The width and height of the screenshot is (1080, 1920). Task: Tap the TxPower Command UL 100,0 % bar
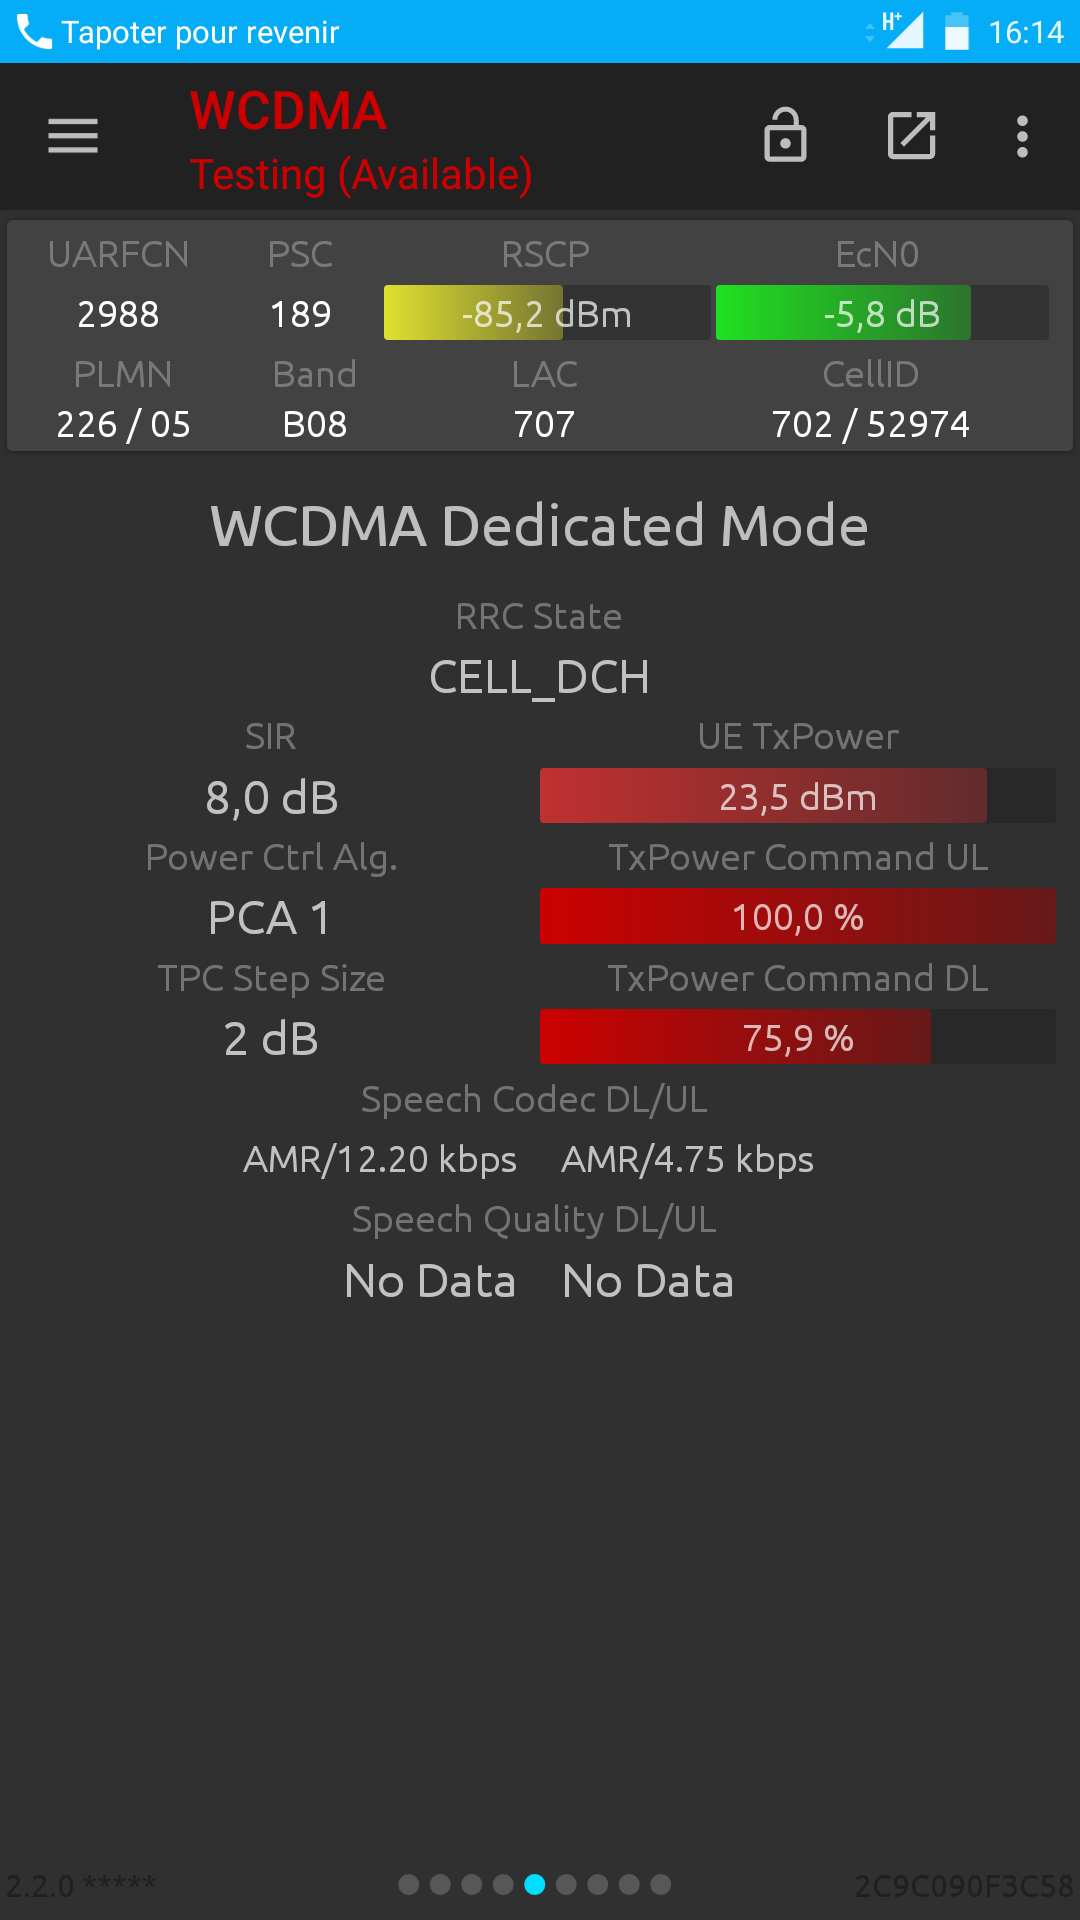(x=798, y=916)
